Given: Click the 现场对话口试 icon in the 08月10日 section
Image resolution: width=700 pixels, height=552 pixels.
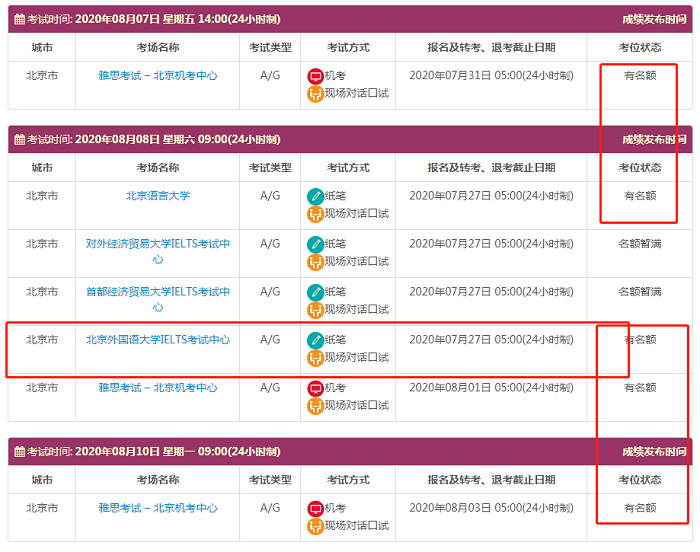Looking at the screenshot, I should point(315,526).
